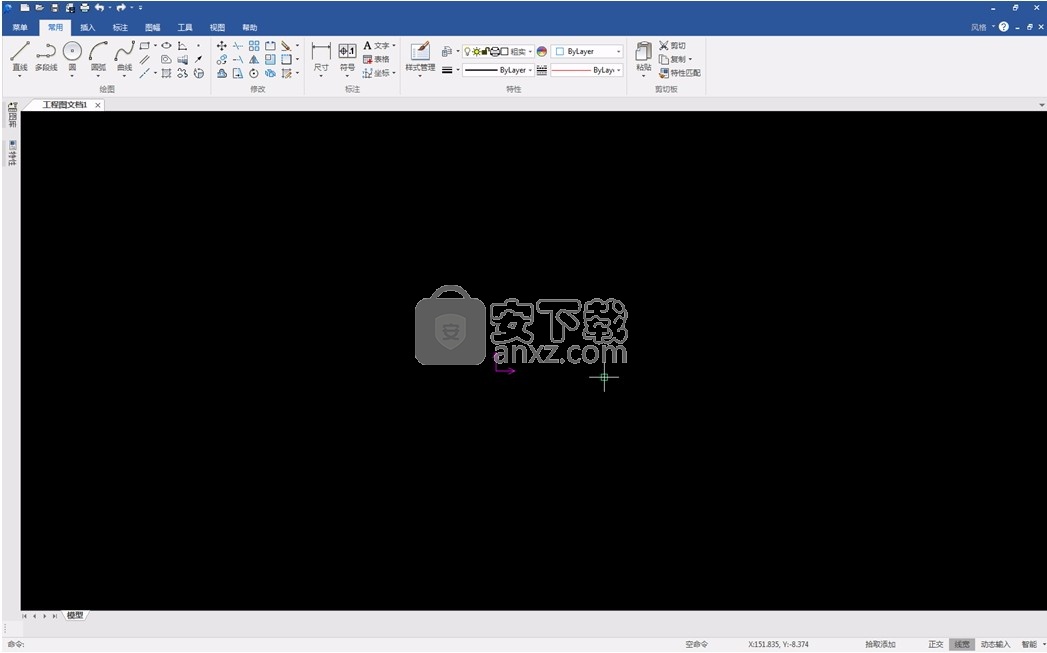Image resolution: width=1047 pixels, height=653 pixels.
Task: Select the Circle (圆) tool
Action: 72,57
